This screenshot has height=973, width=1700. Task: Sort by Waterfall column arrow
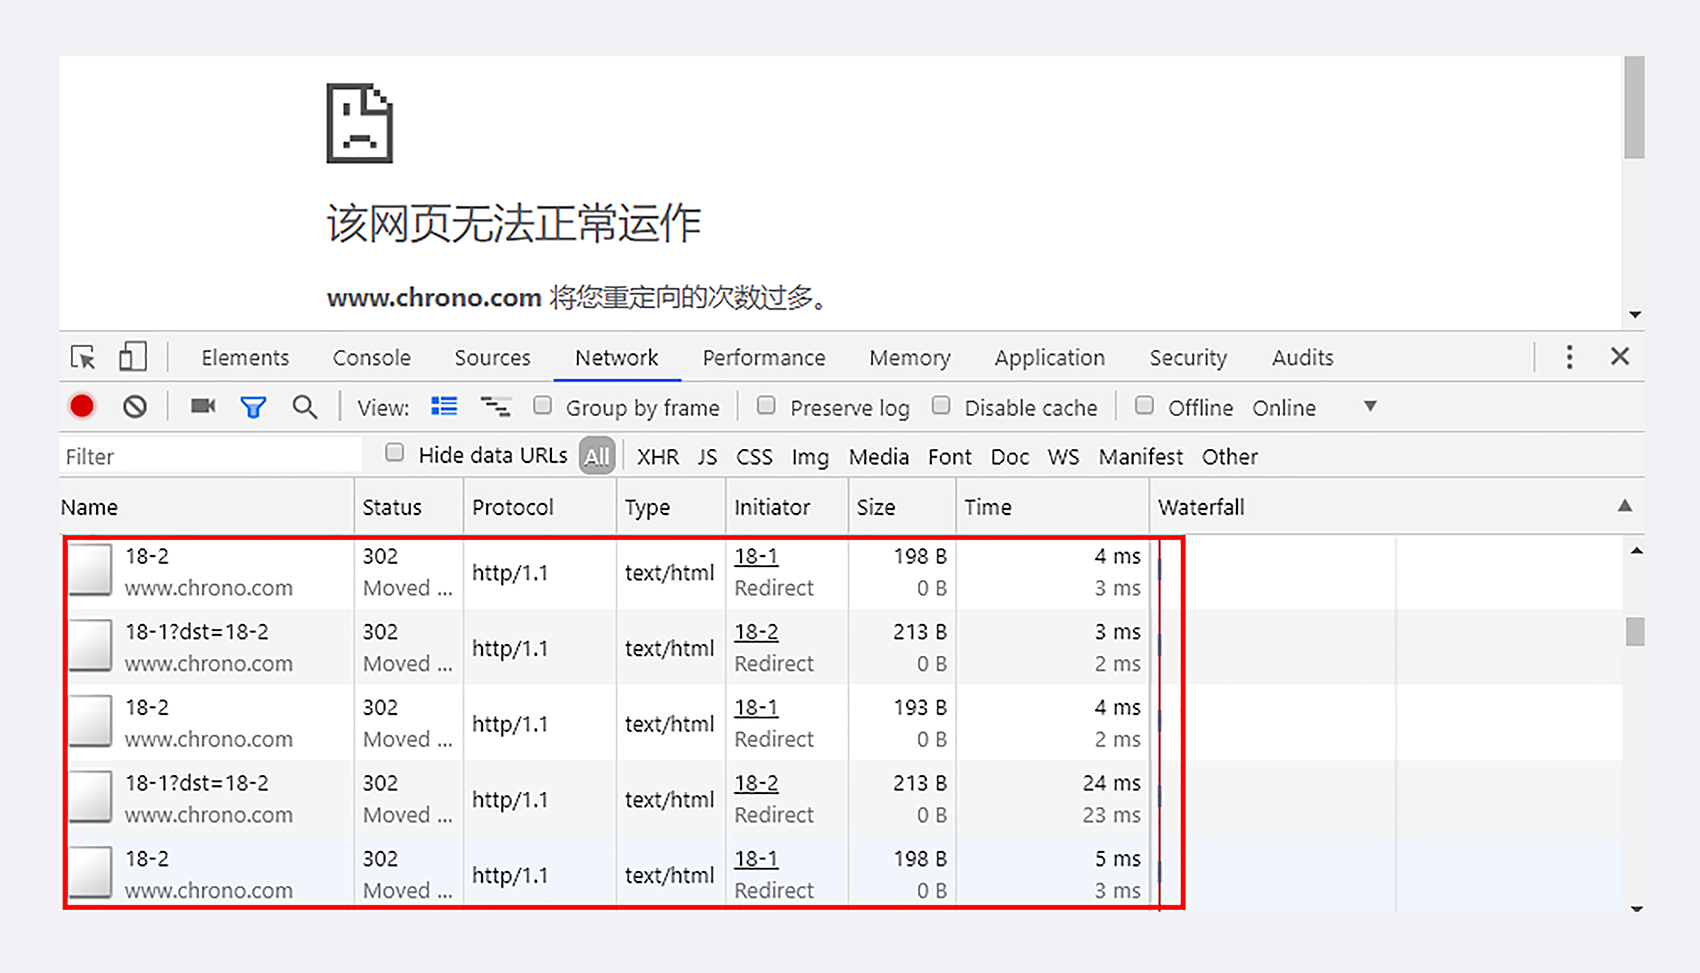coord(1624,506)
